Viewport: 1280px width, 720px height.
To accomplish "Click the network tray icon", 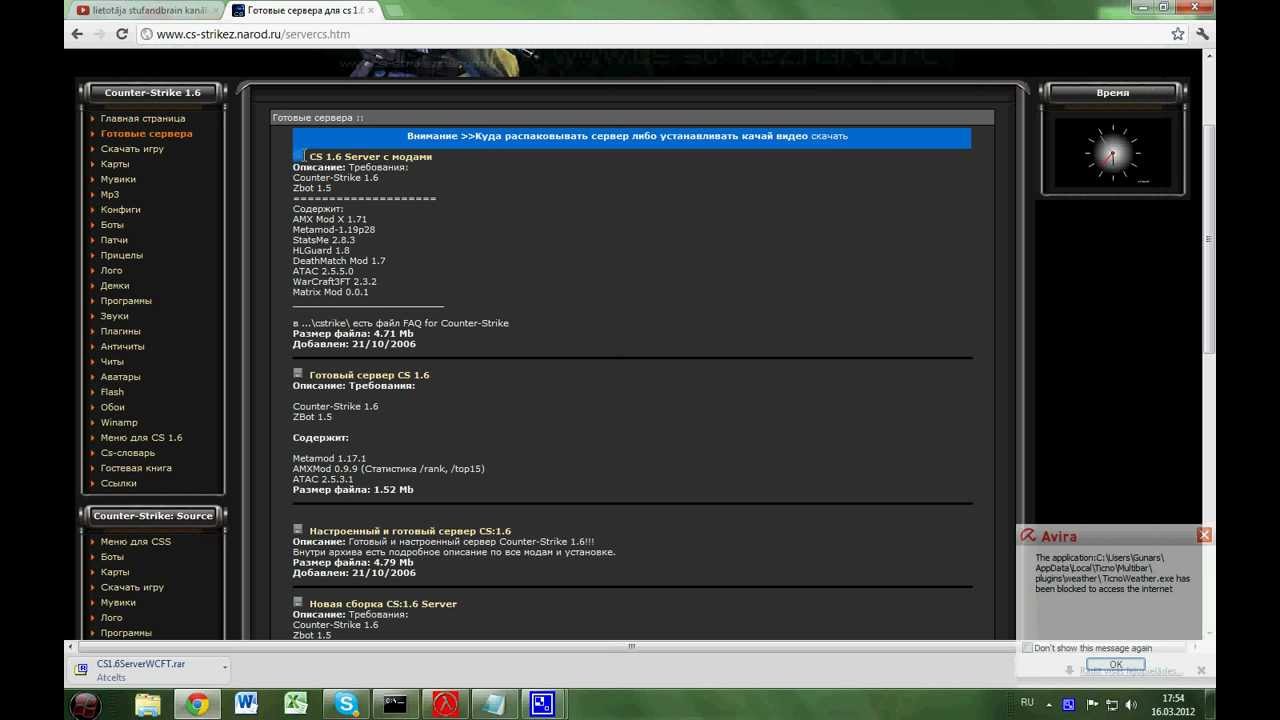I will pyautogui.click(x=1113, y=704).
